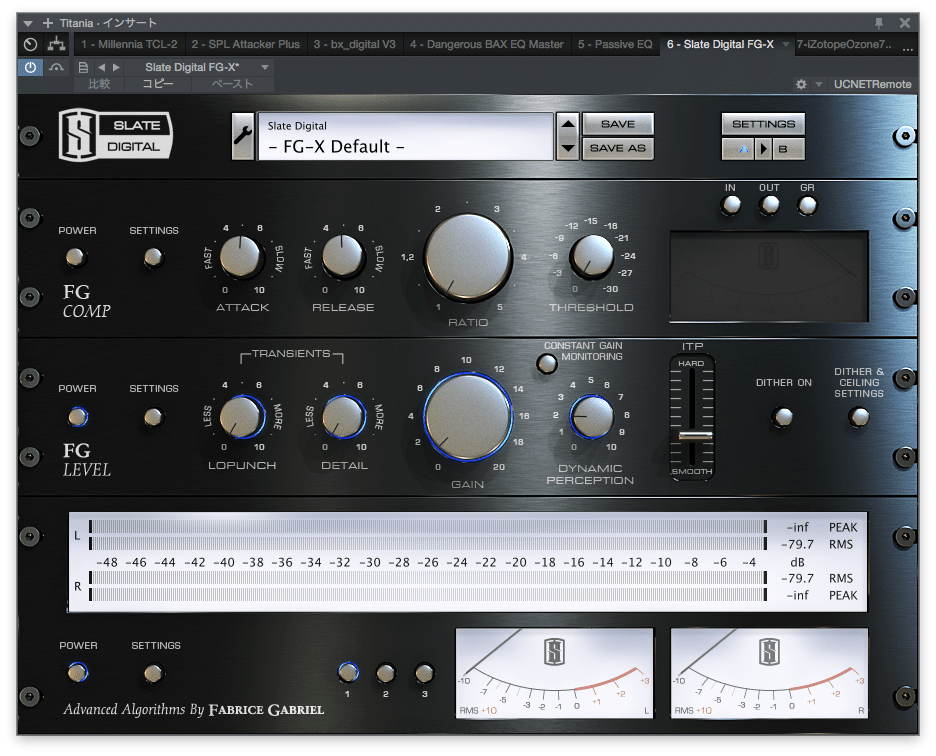Click the コピー copy button

coord(158,84)
